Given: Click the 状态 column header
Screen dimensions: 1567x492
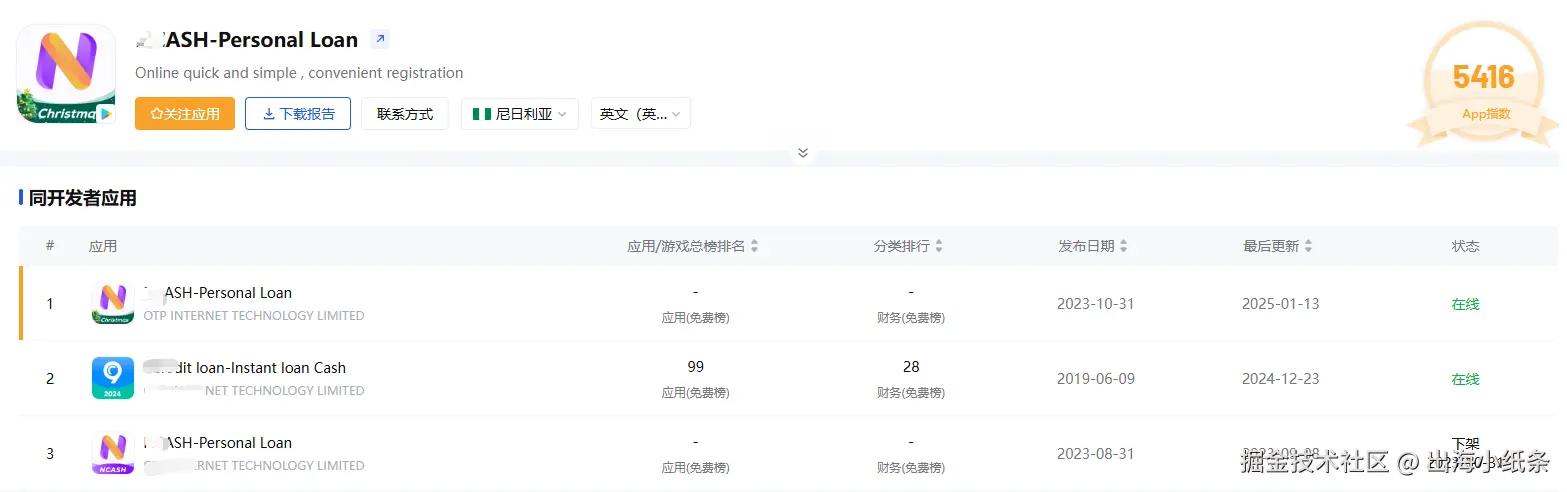Looking at the screenshot, I should coord(1465,246).
